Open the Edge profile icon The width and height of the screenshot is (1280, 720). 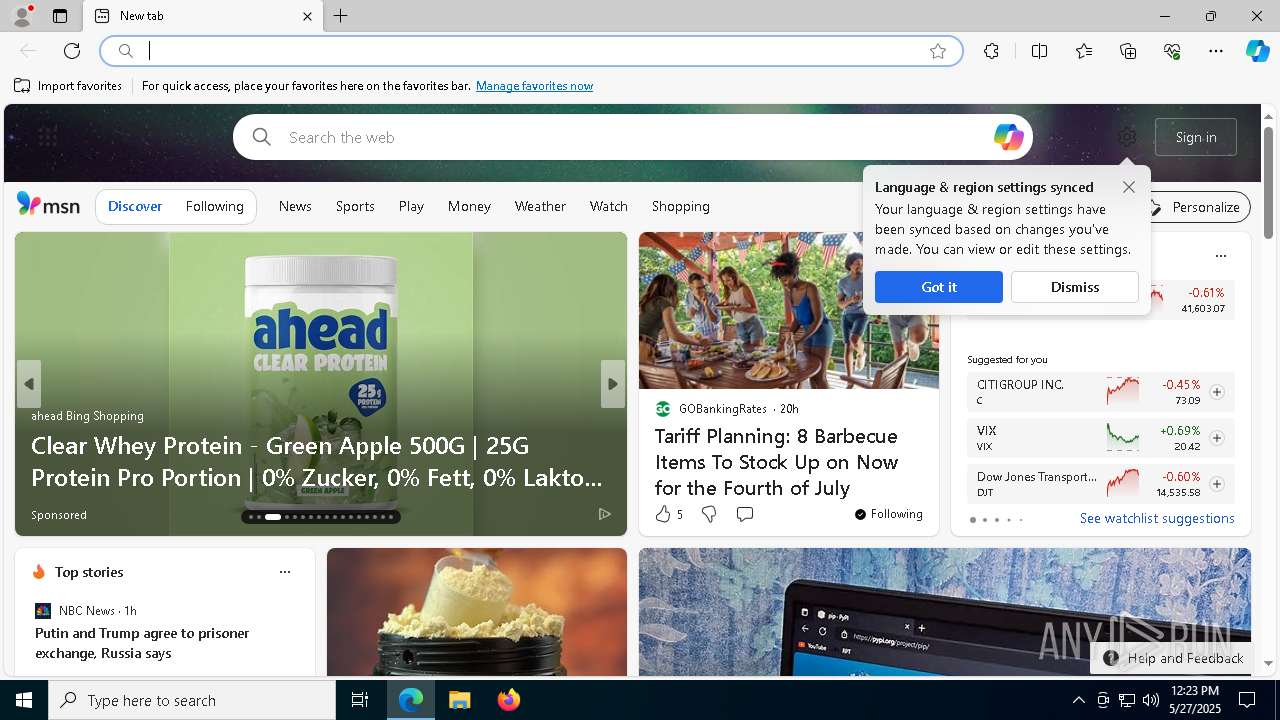click(x=21, y=16)
